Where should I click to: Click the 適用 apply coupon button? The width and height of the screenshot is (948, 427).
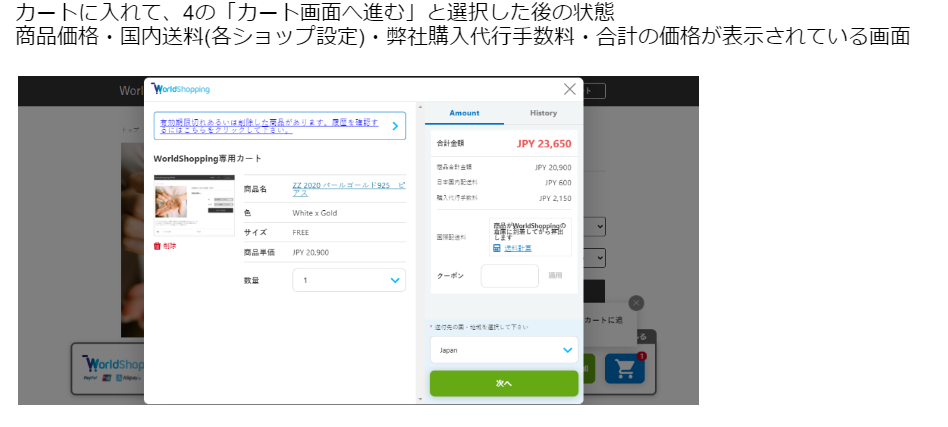coord(555,276)
